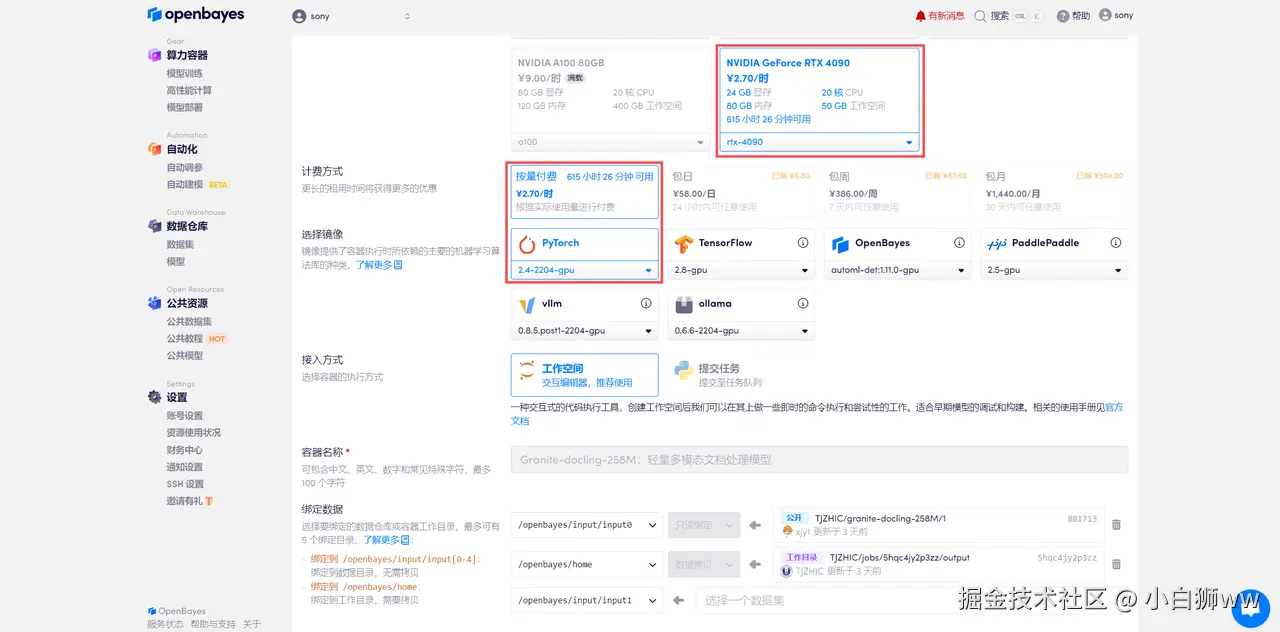Image resolution: width=1280 pixels, height=632 pixels.
Task: Open the 有新消息 notification bell
Action: click(x=939, y=16)
